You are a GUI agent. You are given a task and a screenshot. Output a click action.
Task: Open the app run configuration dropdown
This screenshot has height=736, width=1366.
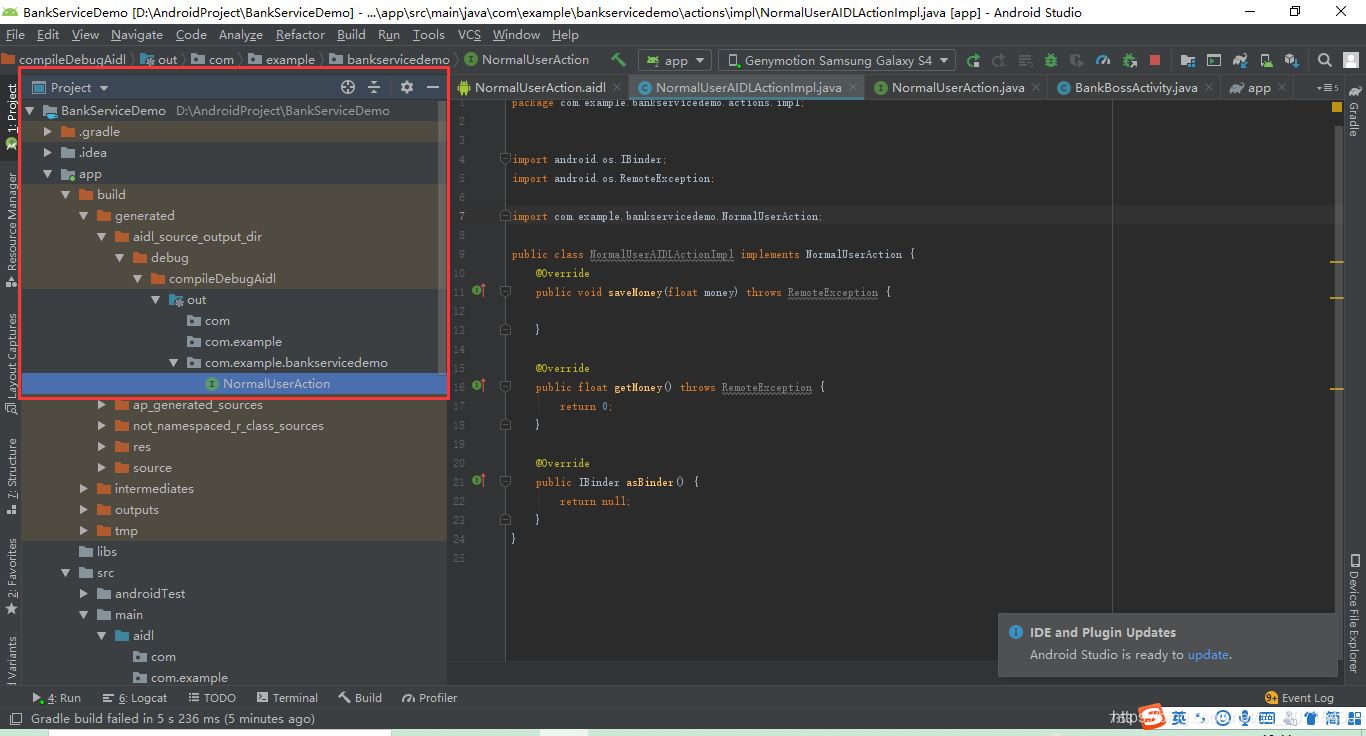(675, 60)
